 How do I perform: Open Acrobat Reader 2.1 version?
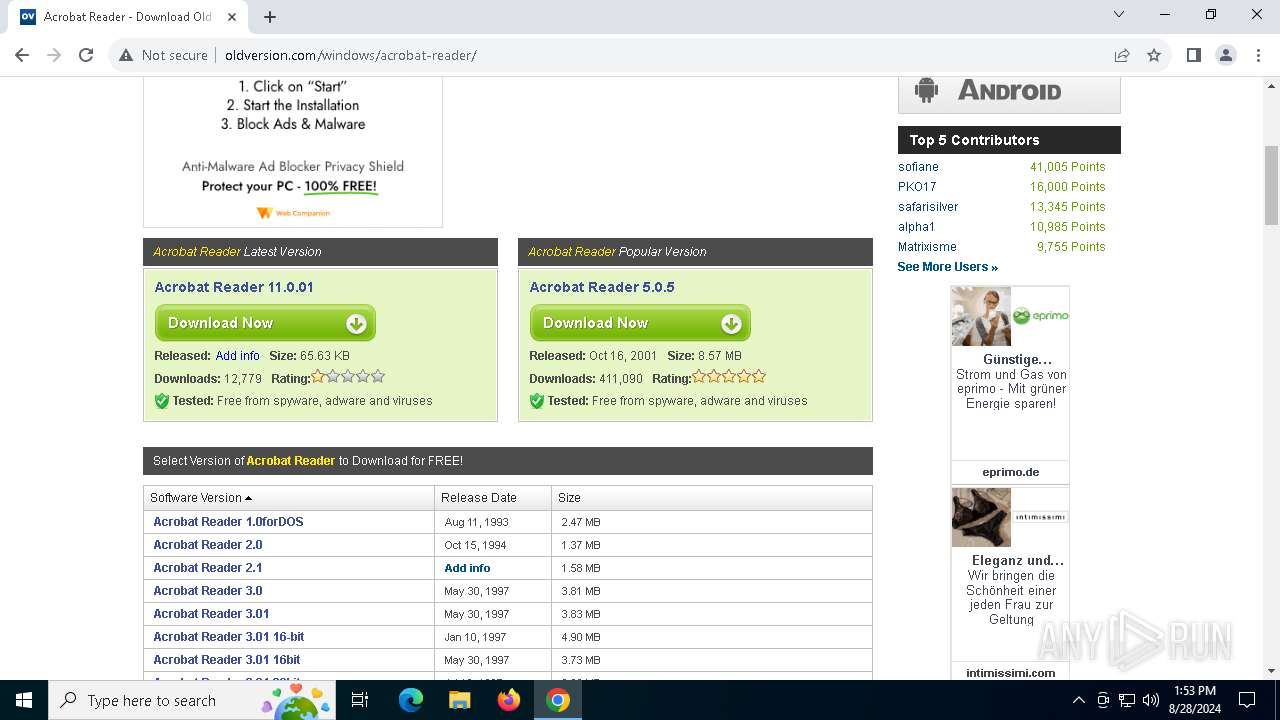[x=208, y=568]
